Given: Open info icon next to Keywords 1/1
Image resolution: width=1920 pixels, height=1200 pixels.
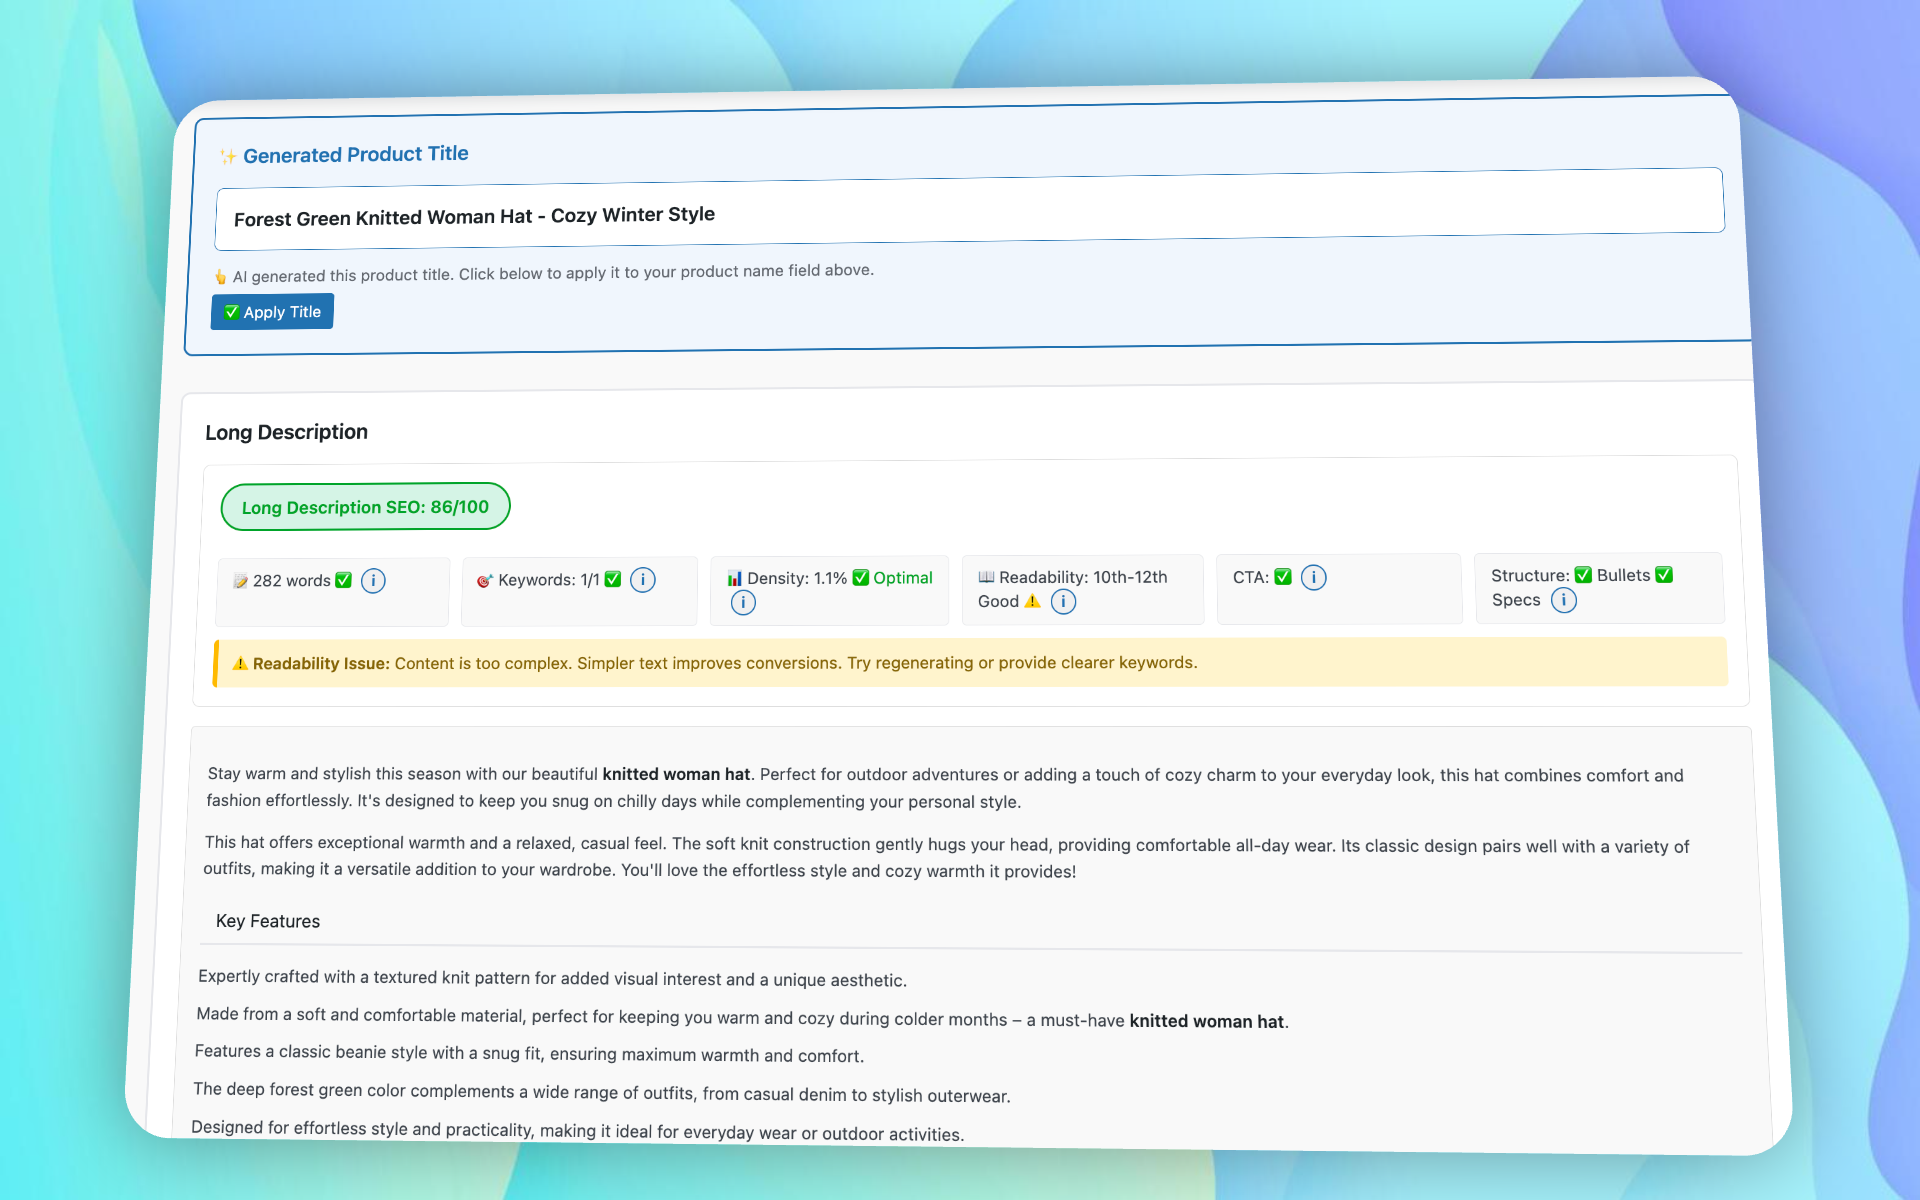Looking at the screenshot, I should [x=643, y=580].
